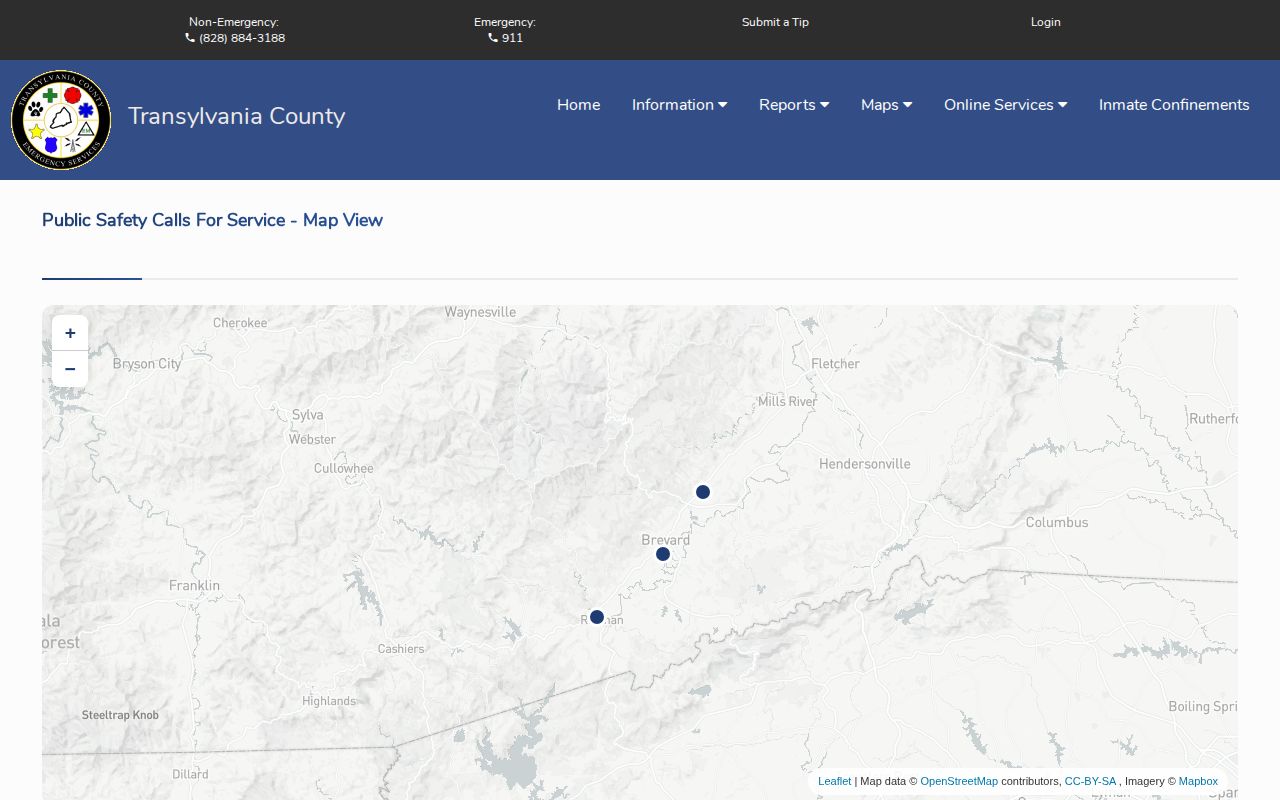Go to the Home page
Screen dimensions: 1280x800
pyautogui.click(x=579, y=105)
